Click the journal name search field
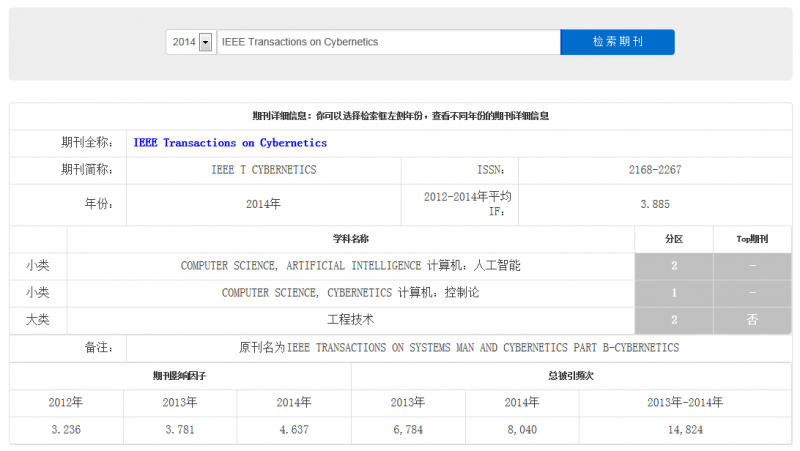 [389, 42]
